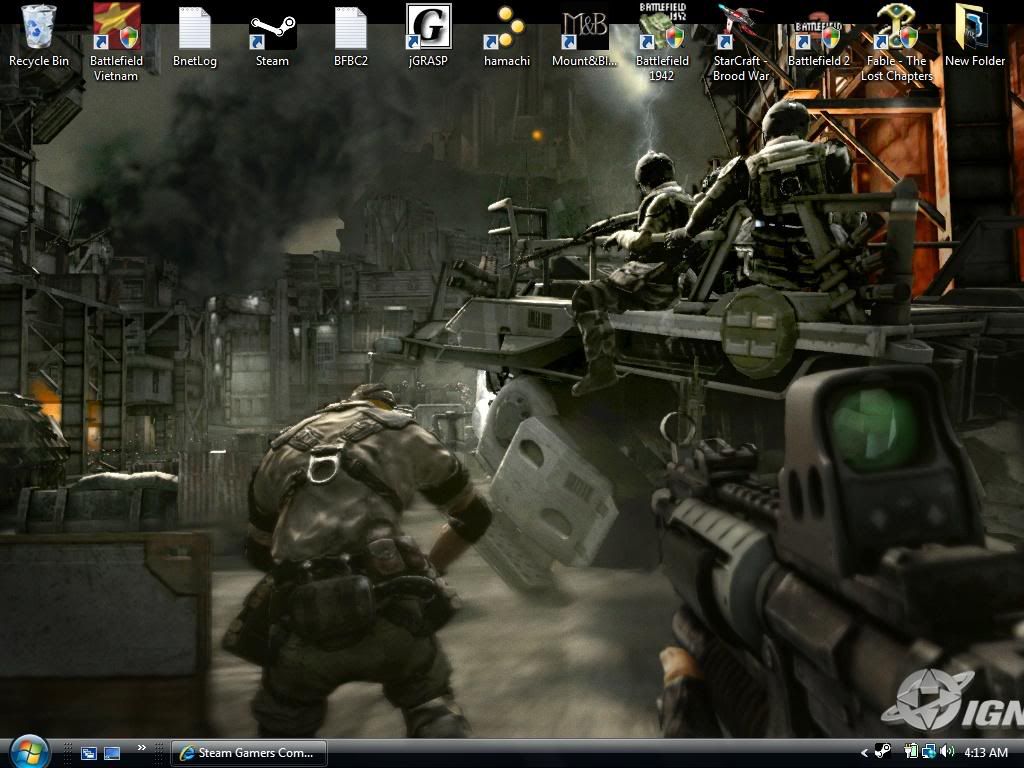This screenshot has width=1024, height=768.
Task: Open the volume speaker tray icon
Action: (947, 752)
